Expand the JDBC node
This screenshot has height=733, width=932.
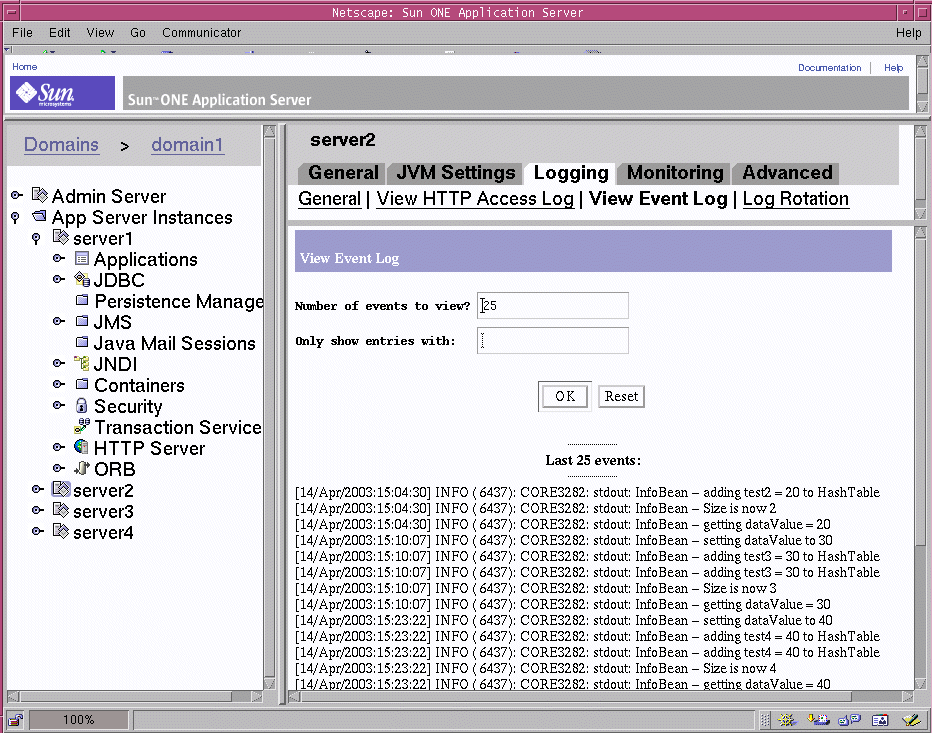click(x=58, y=279)
